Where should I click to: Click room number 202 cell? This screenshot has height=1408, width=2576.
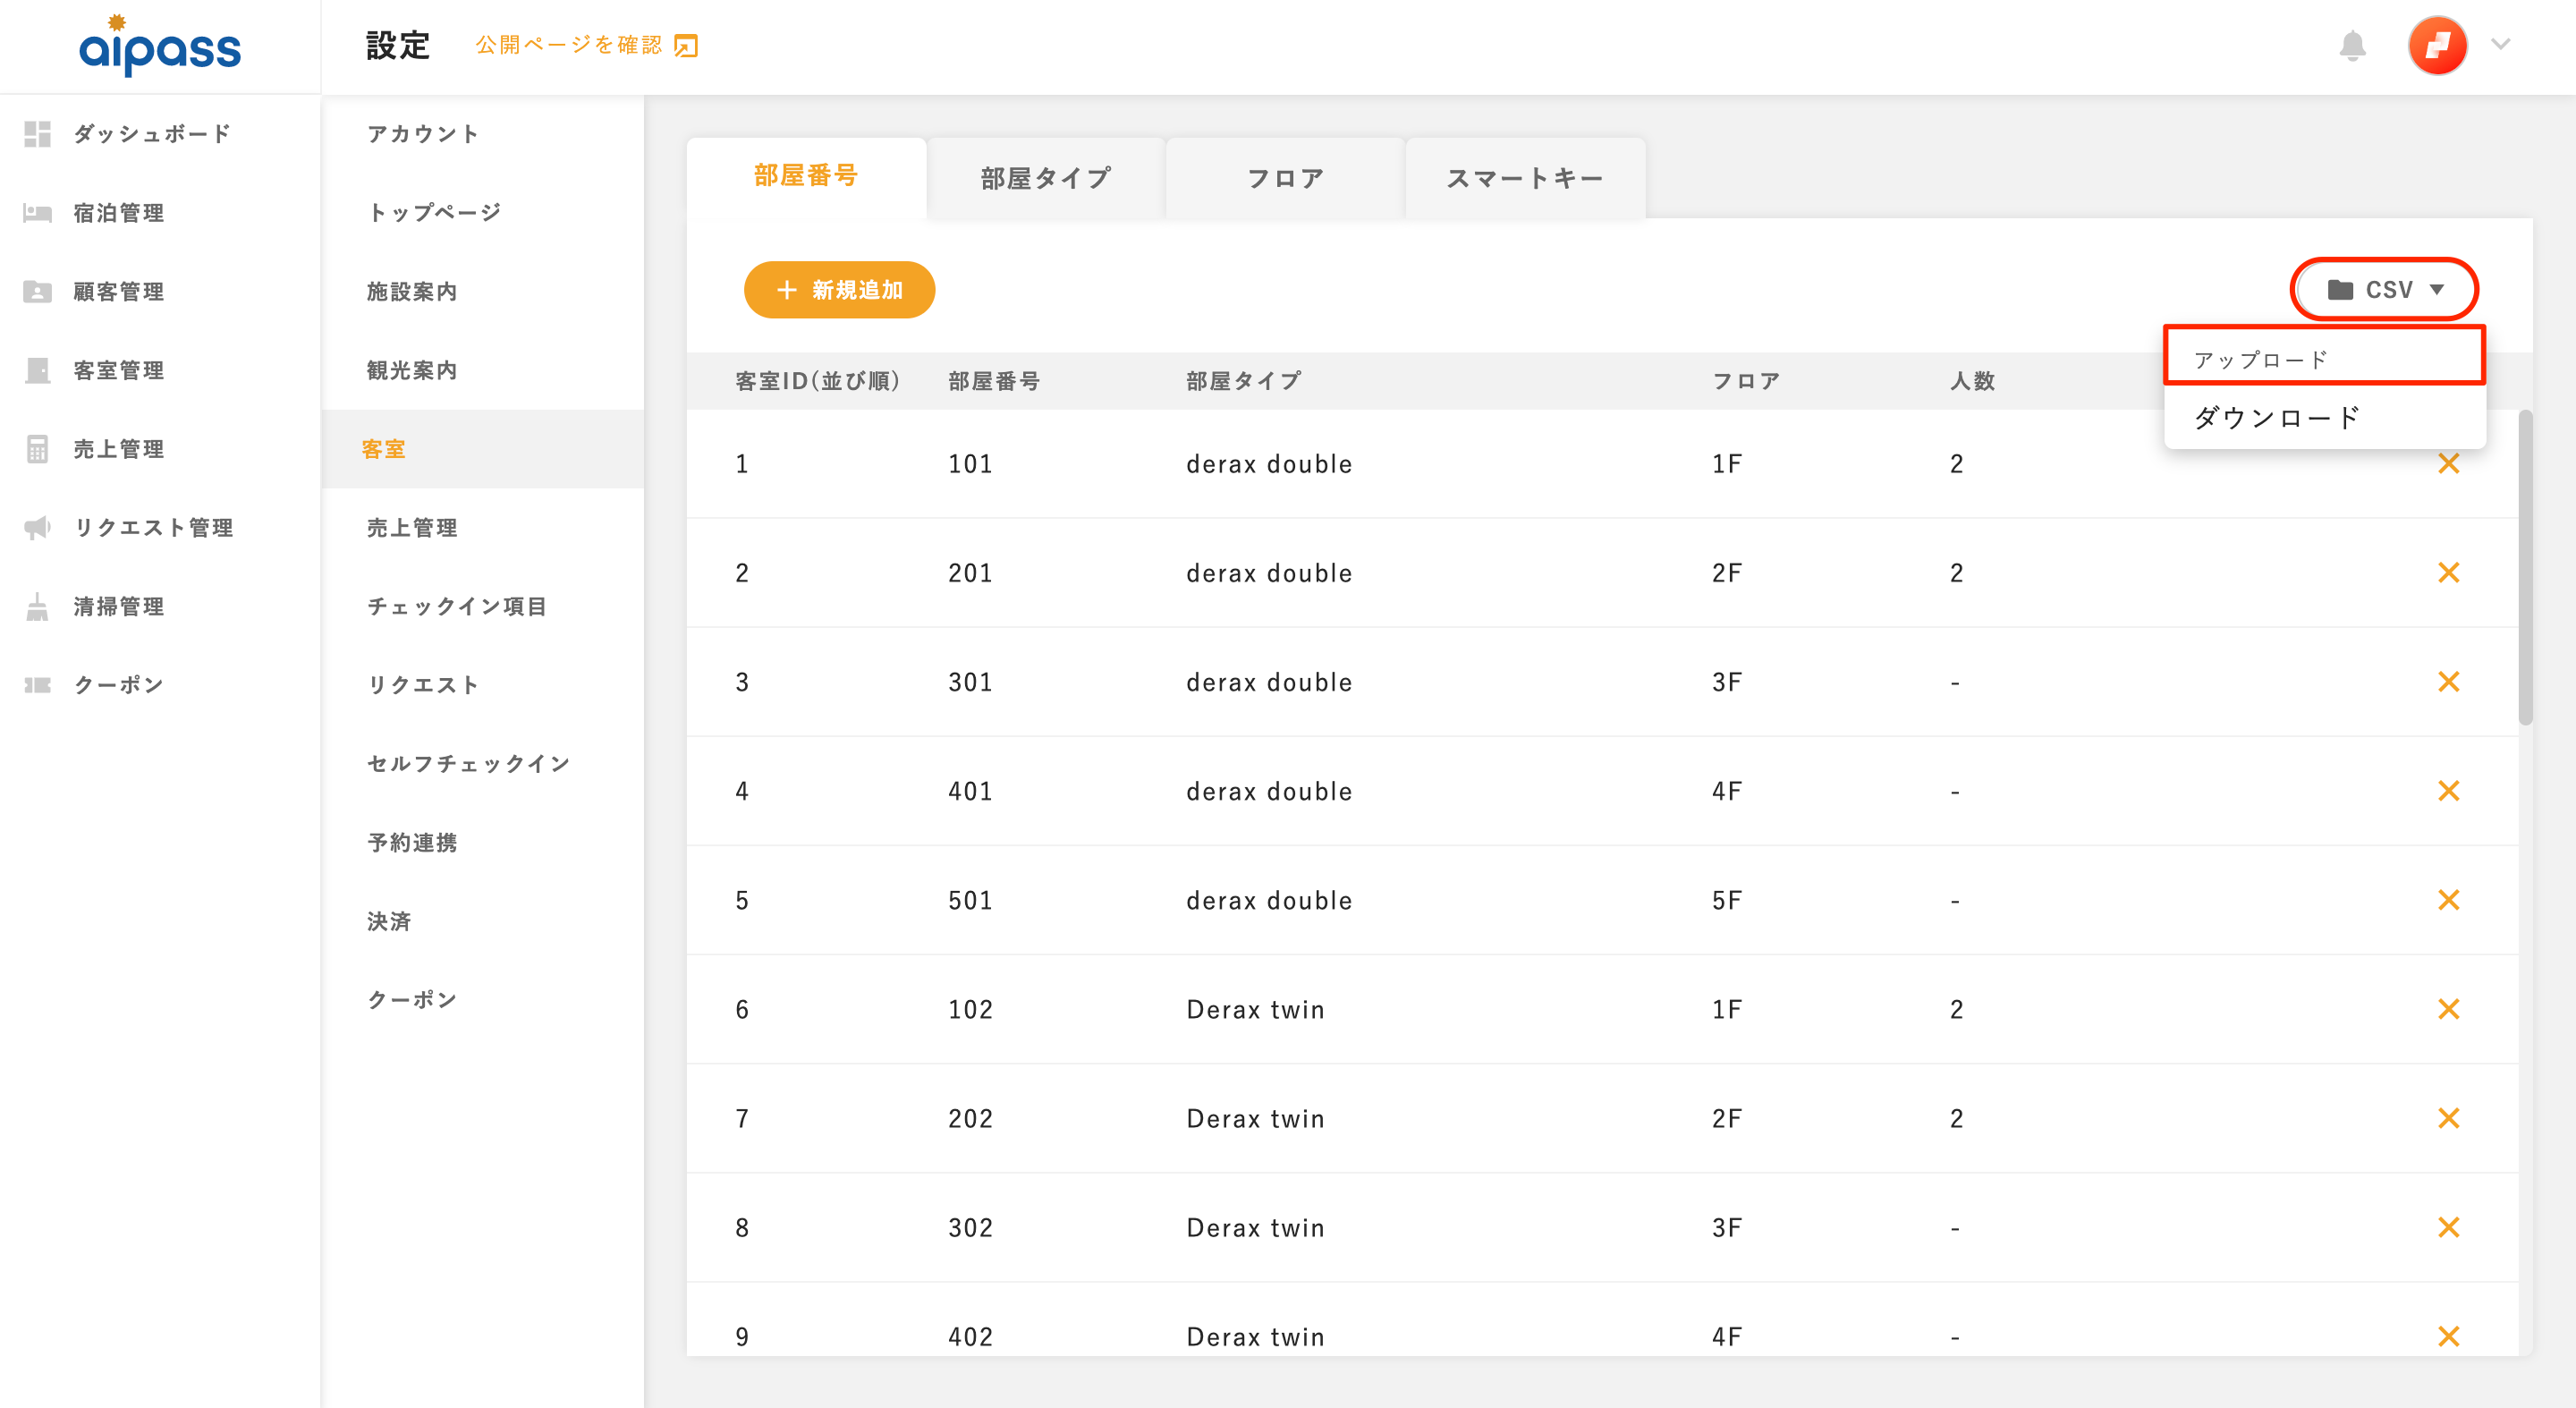970,1118
